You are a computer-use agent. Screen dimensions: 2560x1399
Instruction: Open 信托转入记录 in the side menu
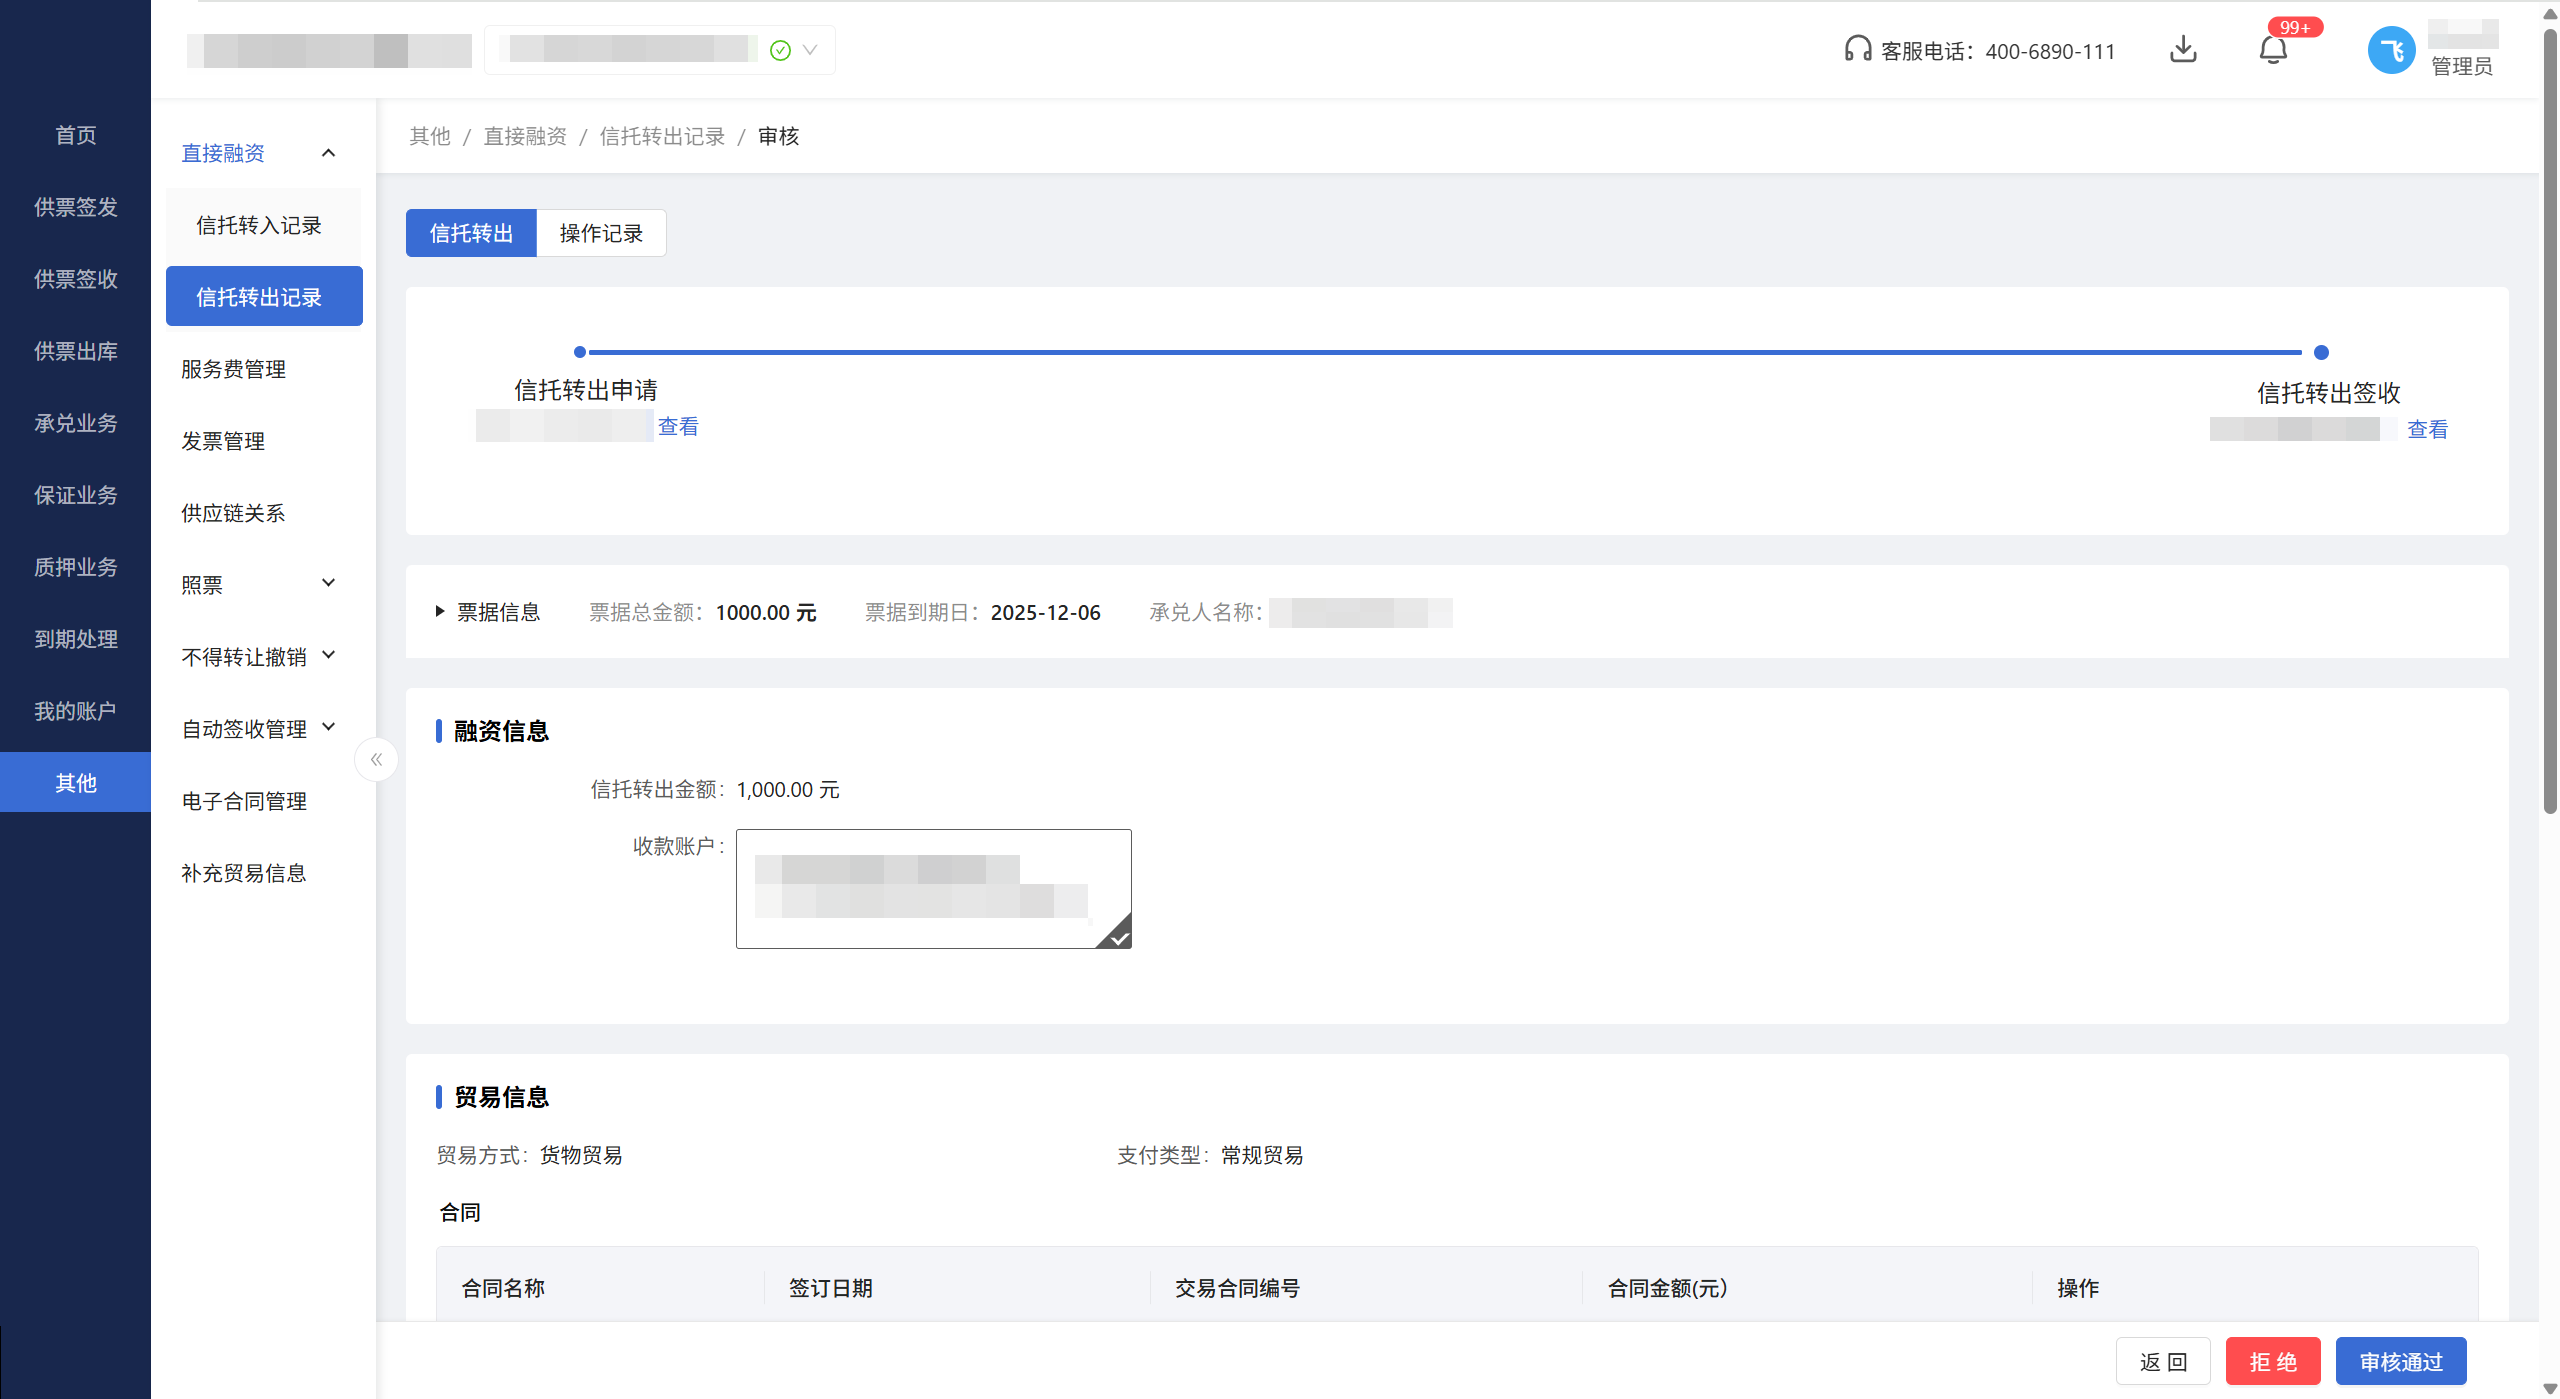point(259,225)
